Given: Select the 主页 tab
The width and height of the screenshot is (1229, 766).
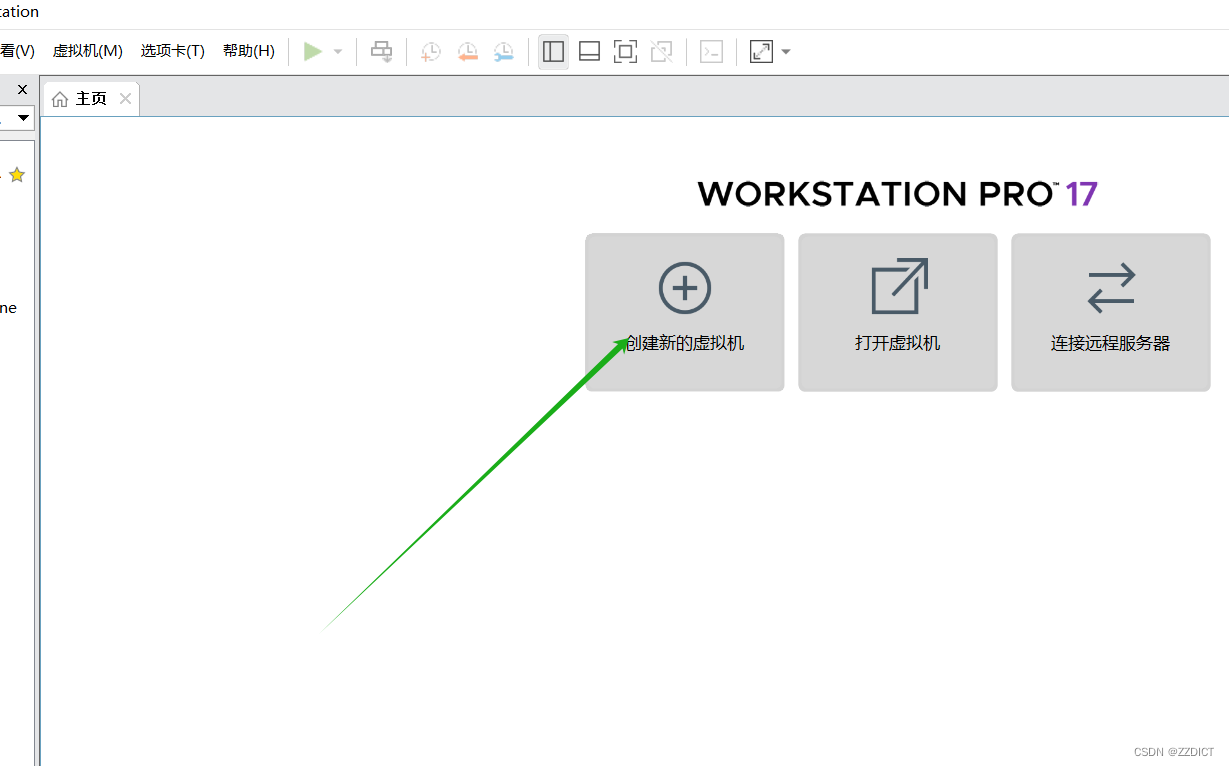Looking at the screenshot, I should [91, 98].
